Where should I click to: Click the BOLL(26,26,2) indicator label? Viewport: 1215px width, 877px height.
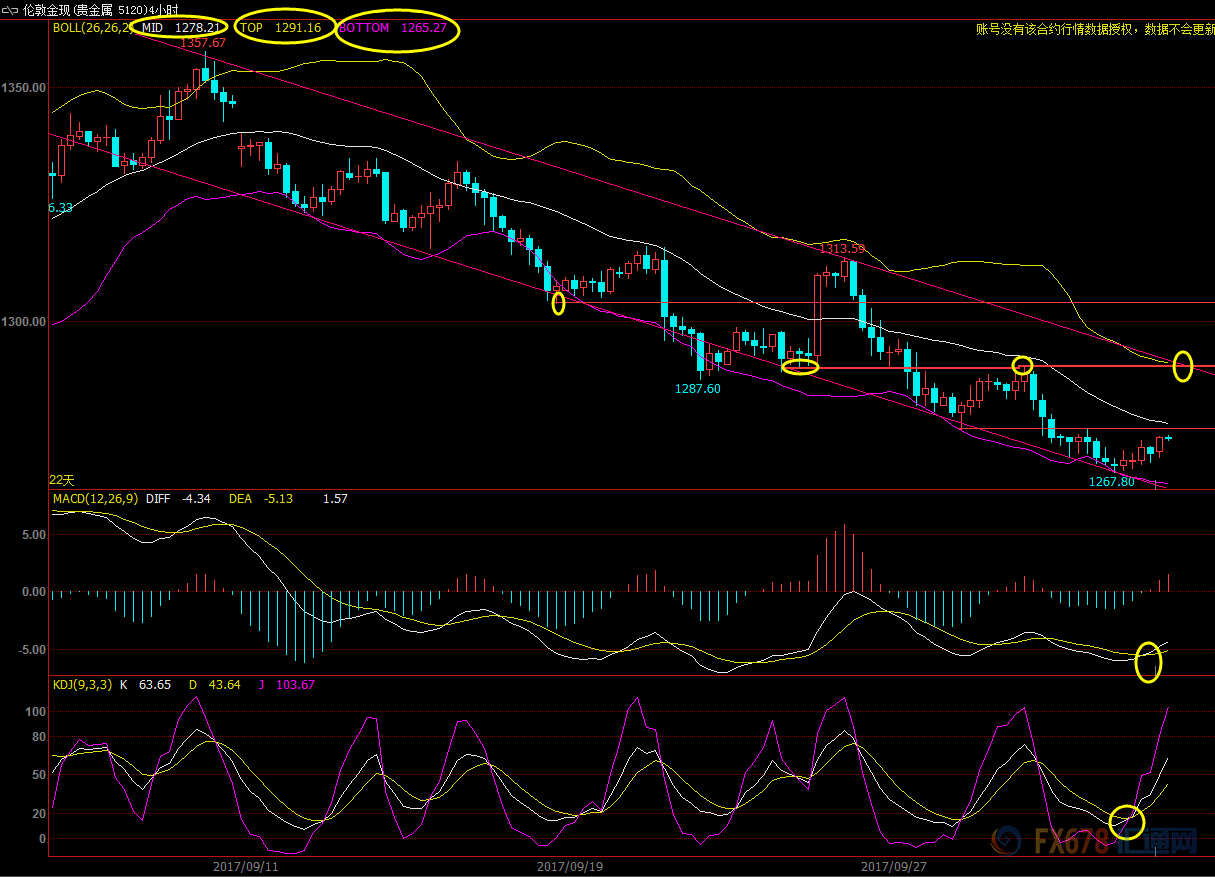click(x=90, y=28)
